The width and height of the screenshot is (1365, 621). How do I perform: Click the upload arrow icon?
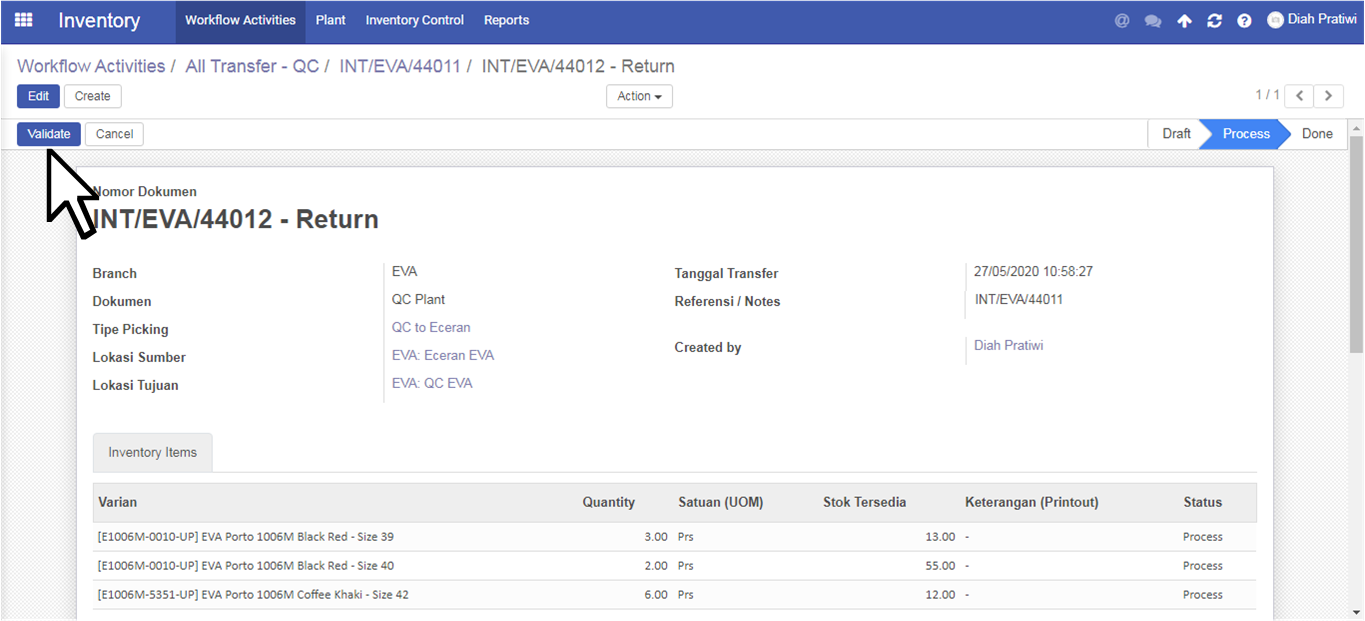click(x=1184, y=20)
